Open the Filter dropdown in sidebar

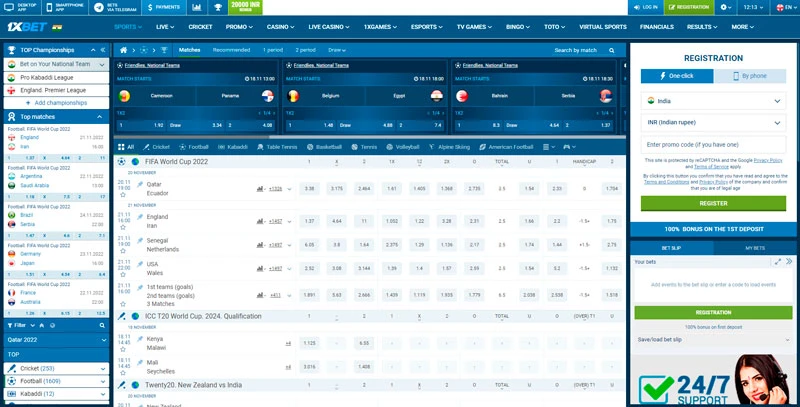(21, 325)
